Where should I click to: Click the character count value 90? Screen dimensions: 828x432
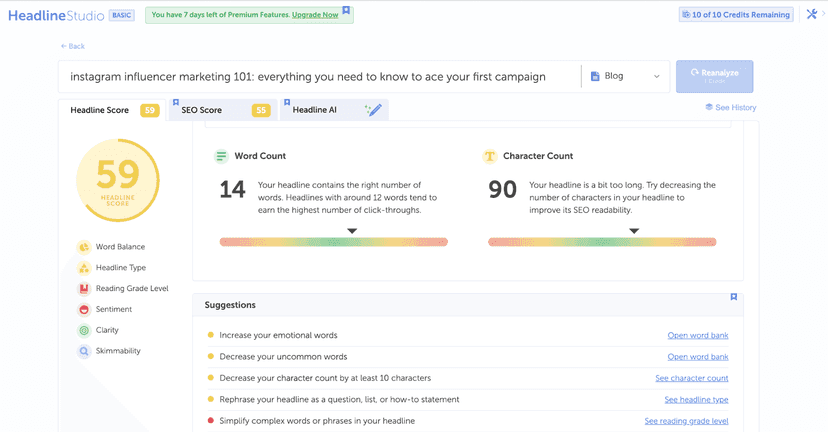pyautogui.click(x=503, y=190)
